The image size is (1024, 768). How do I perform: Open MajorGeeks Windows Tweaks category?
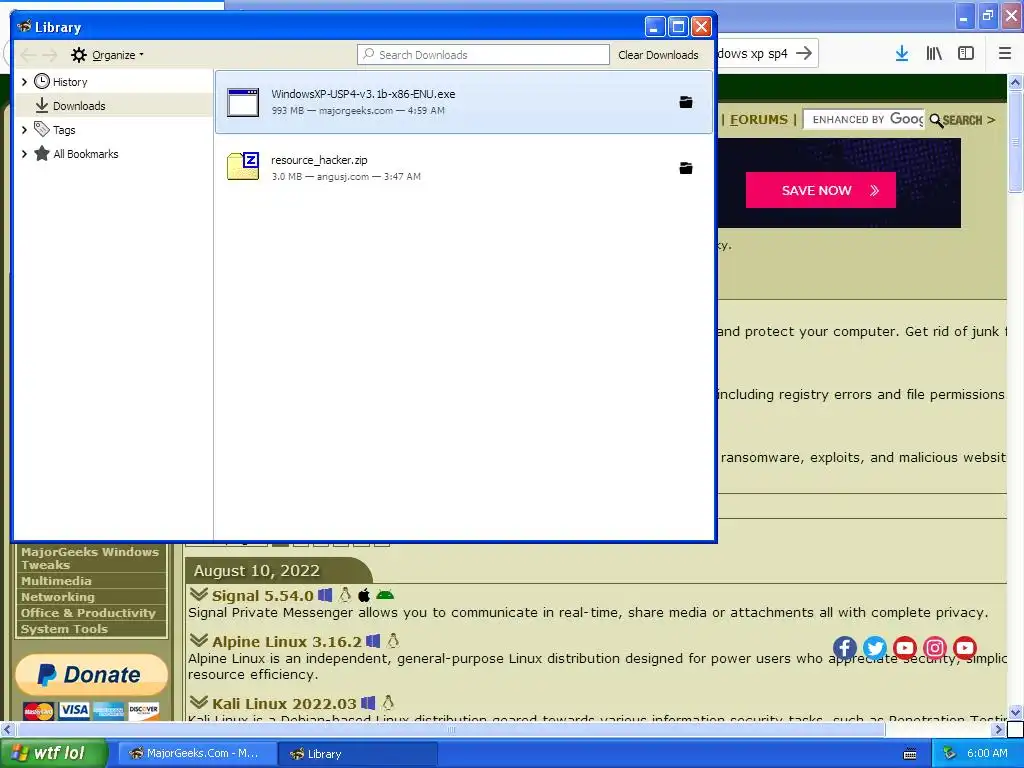point(90,558)
